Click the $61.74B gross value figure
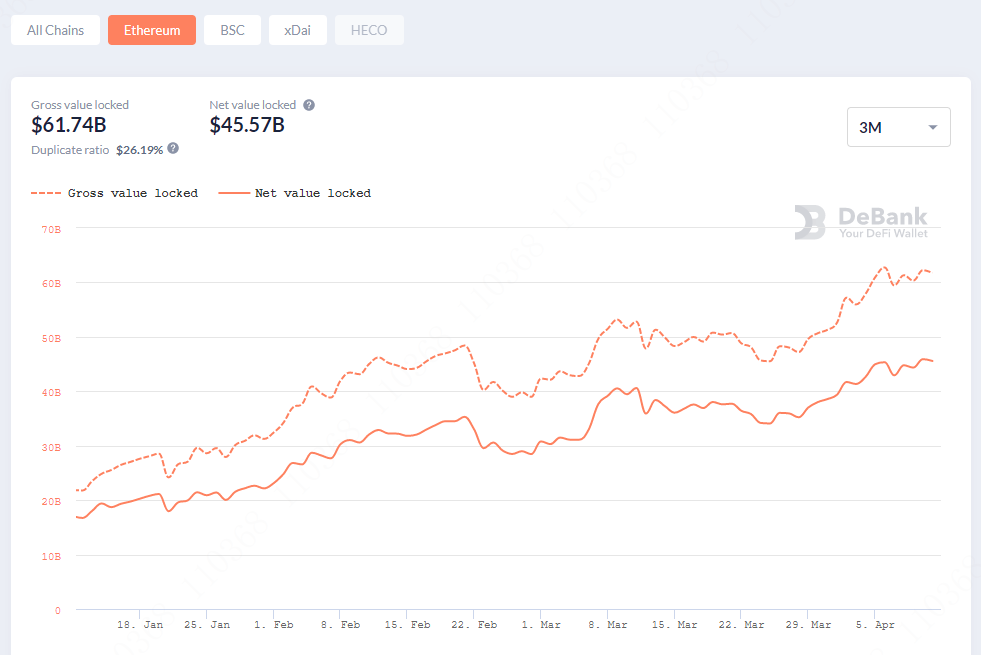 [x=69, y=125]
